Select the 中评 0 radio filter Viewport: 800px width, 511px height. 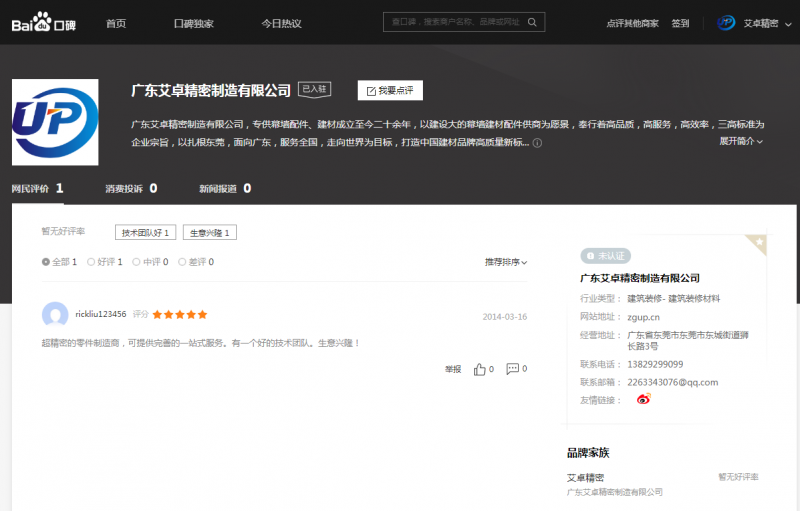click(150, 262)
